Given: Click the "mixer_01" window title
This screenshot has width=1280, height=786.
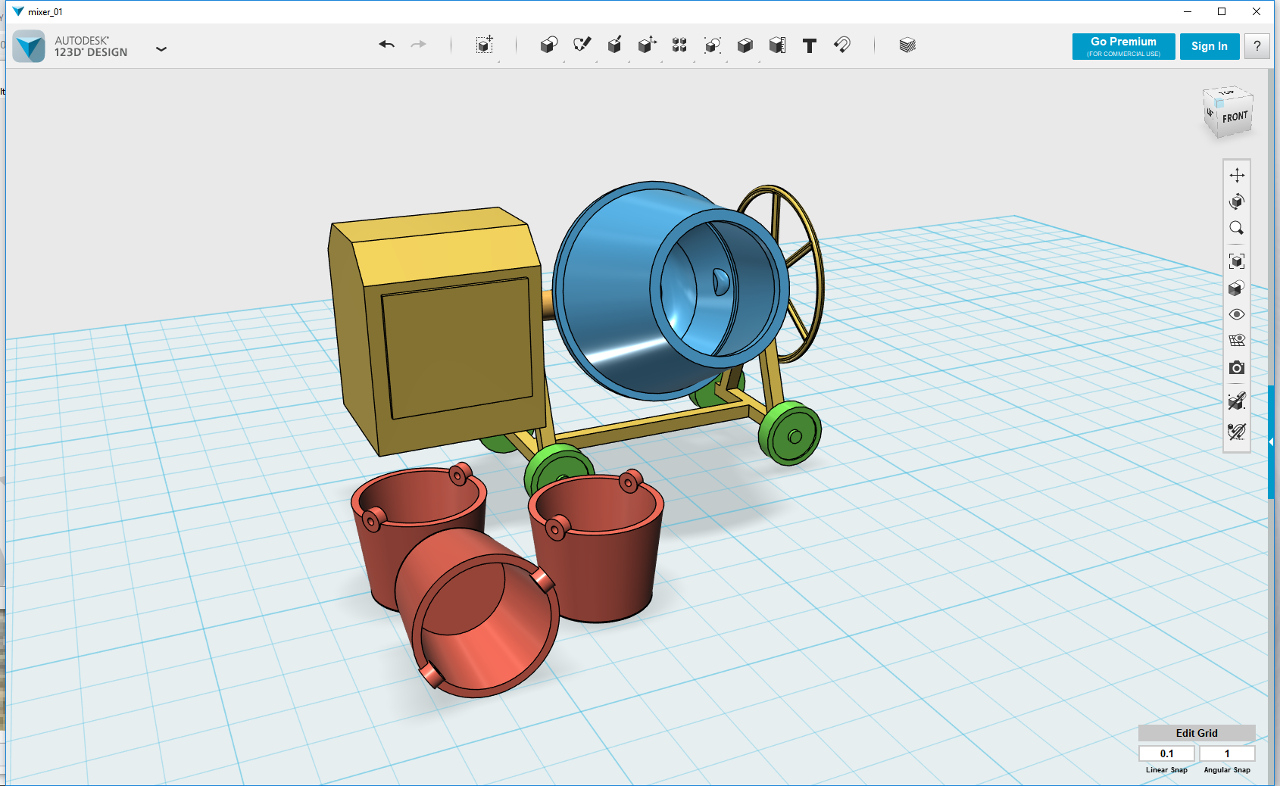Looking at the screenshot, I should (46, 11).
